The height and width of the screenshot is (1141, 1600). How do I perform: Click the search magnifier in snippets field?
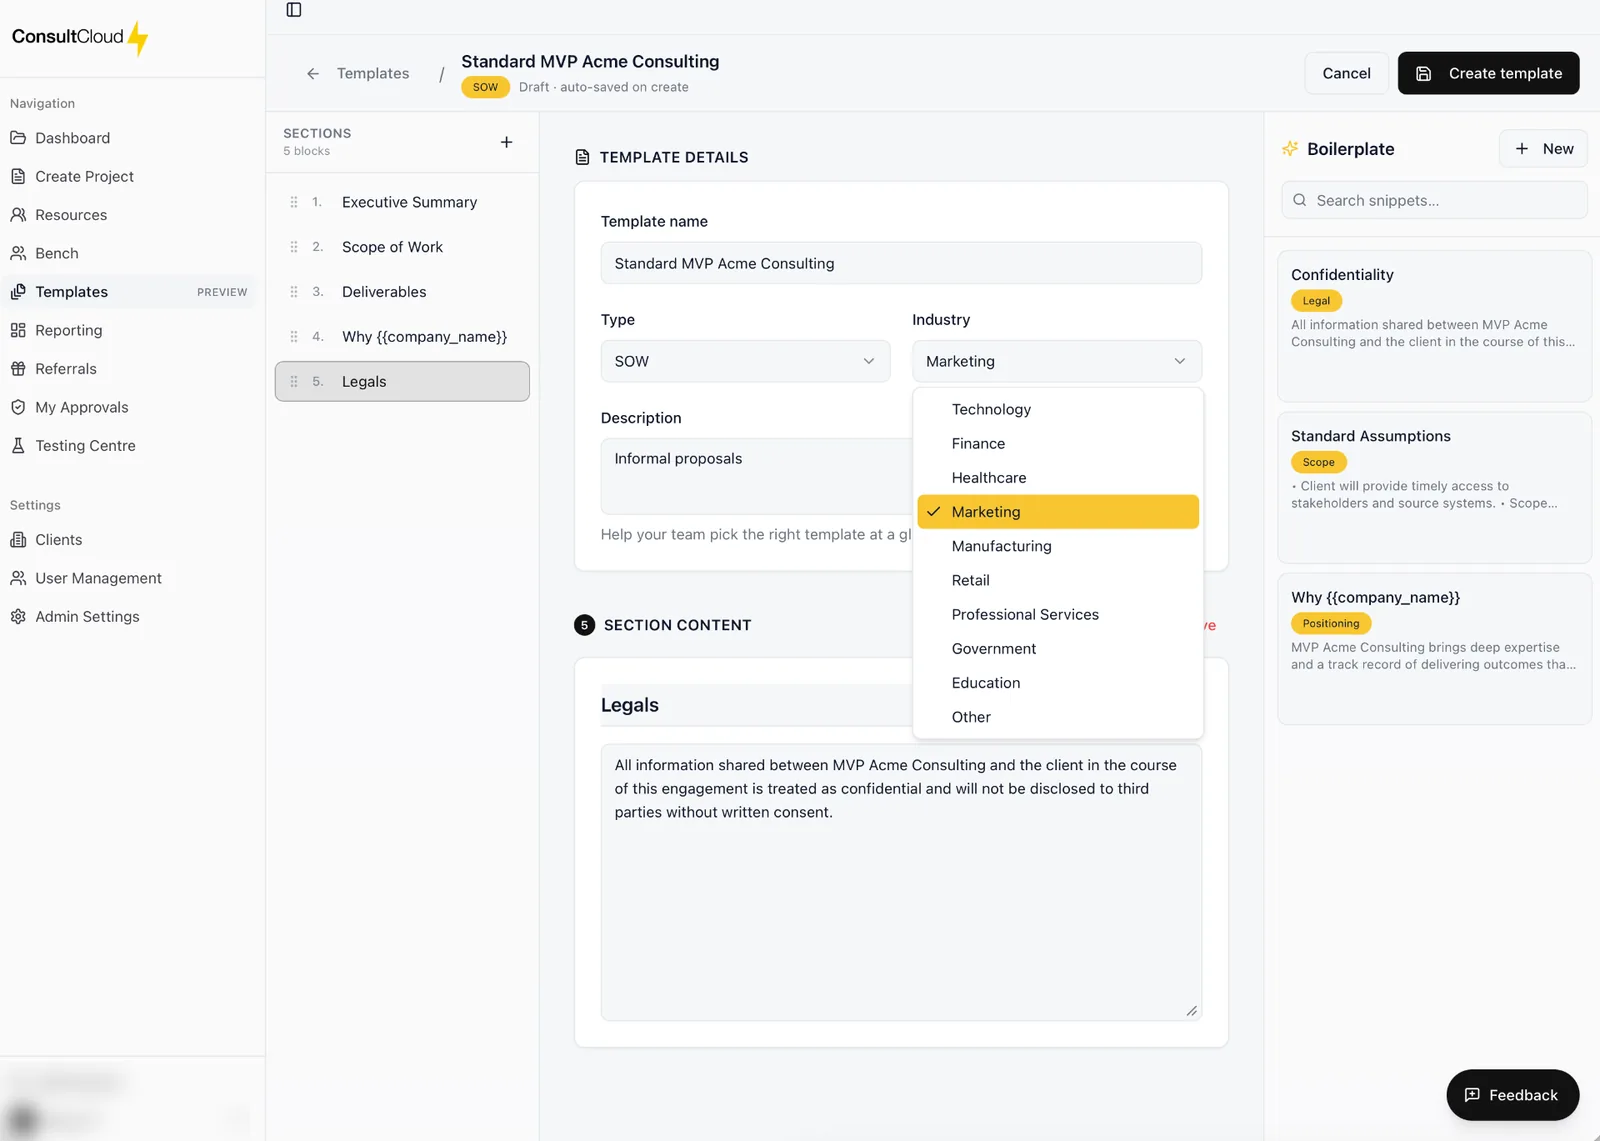(x=1300, y=200)
